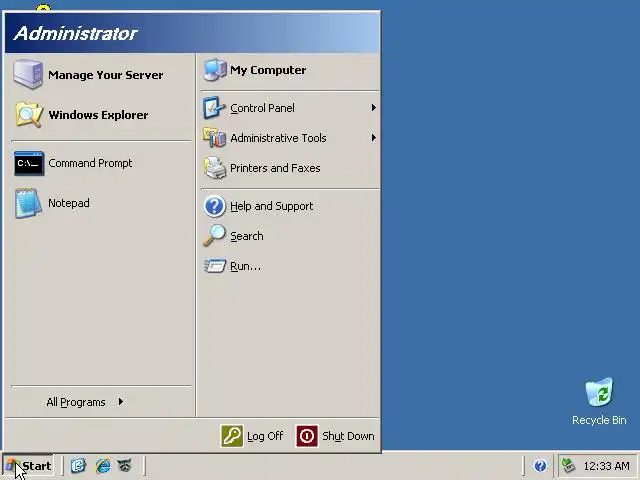The image size is (640, 480).
Task: Click the network tray icon beside the clock
Action: (x=568, y=465)
